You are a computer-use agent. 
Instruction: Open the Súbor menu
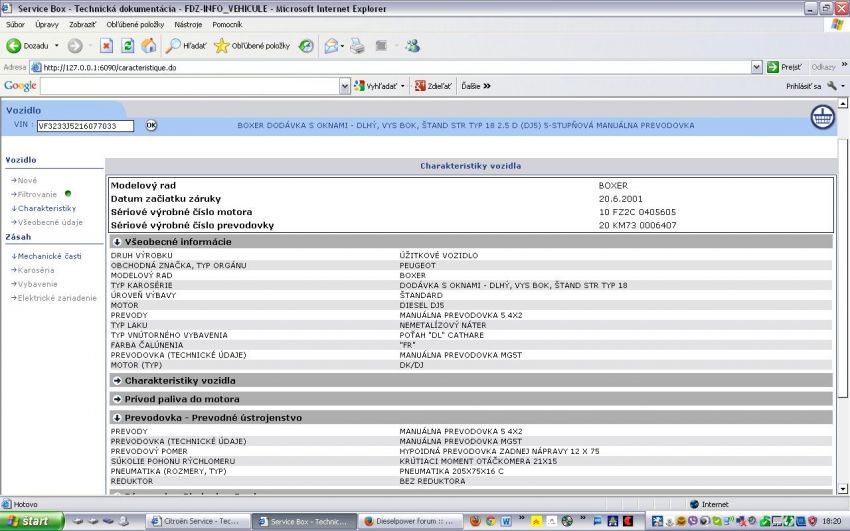15,24
